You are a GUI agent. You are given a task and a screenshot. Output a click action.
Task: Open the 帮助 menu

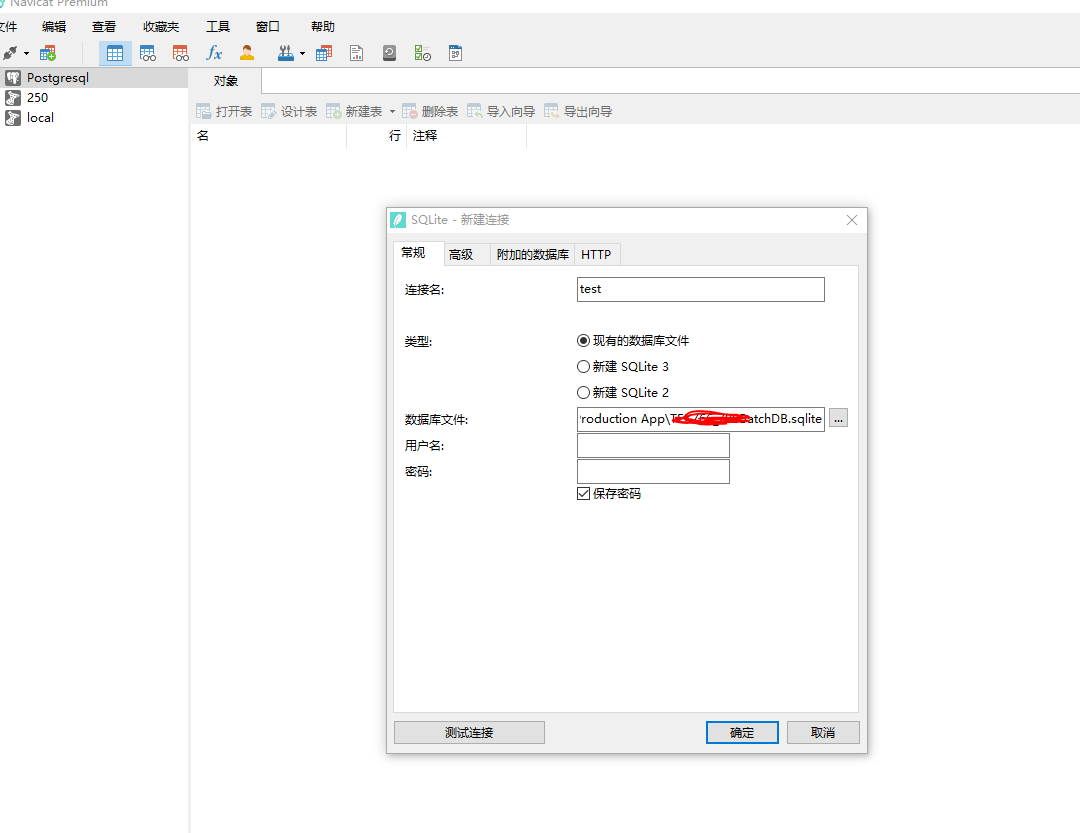pos(322,27)
